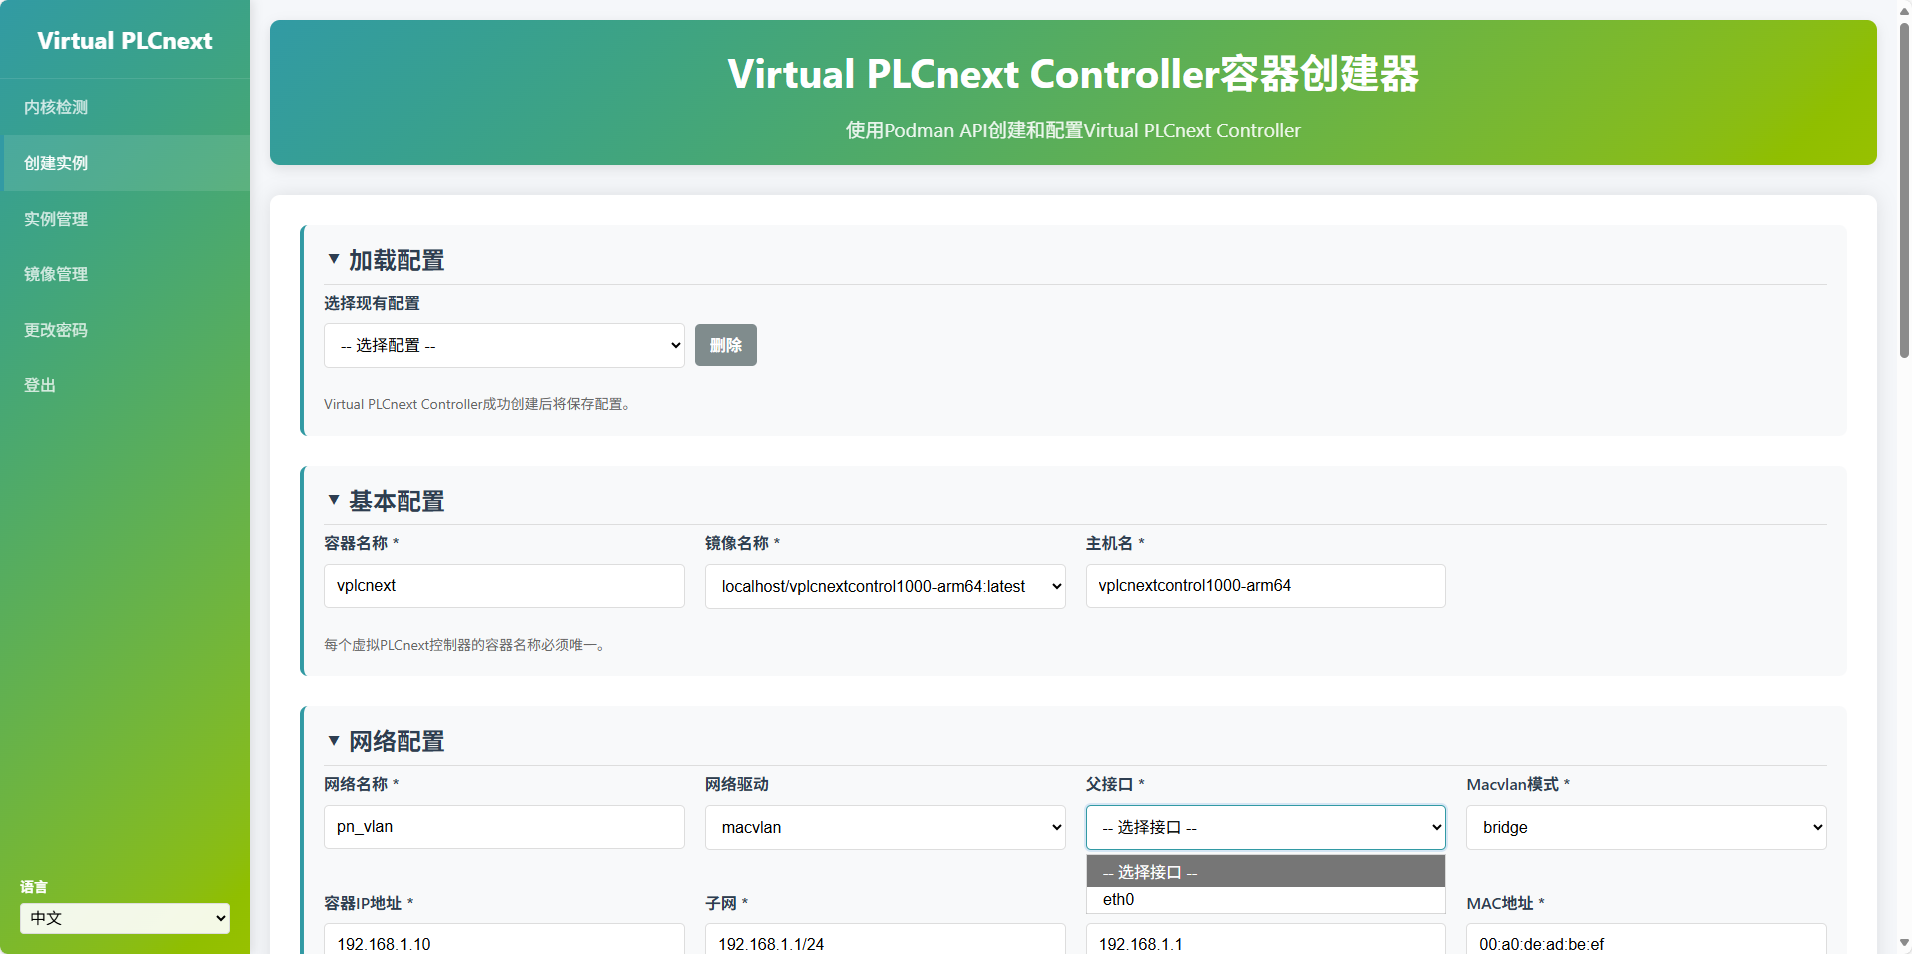The width and height of the screenshot is (1912, 954).
Task: Click the 子网 field 192.168.1.1/24
Action: click(x=885, y=940)
